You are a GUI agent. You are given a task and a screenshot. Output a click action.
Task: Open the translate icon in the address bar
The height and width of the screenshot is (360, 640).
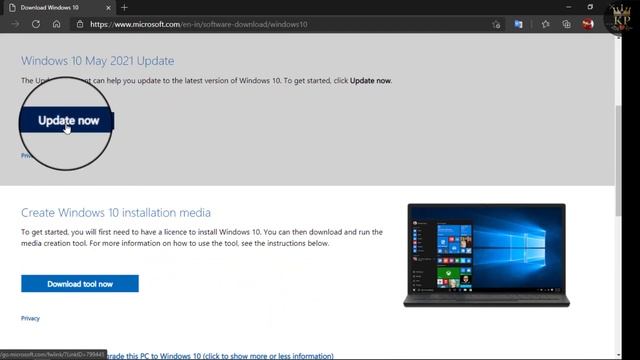518,24
